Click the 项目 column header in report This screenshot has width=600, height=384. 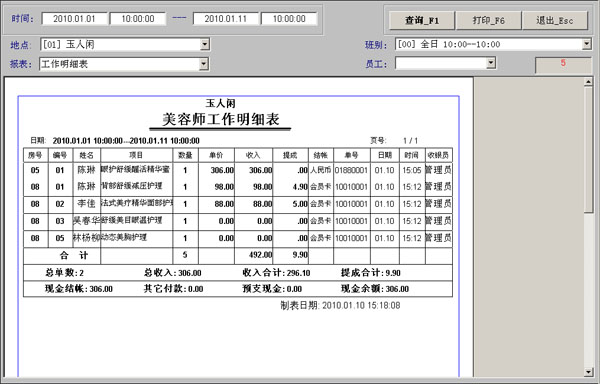[x=137, y=155]
